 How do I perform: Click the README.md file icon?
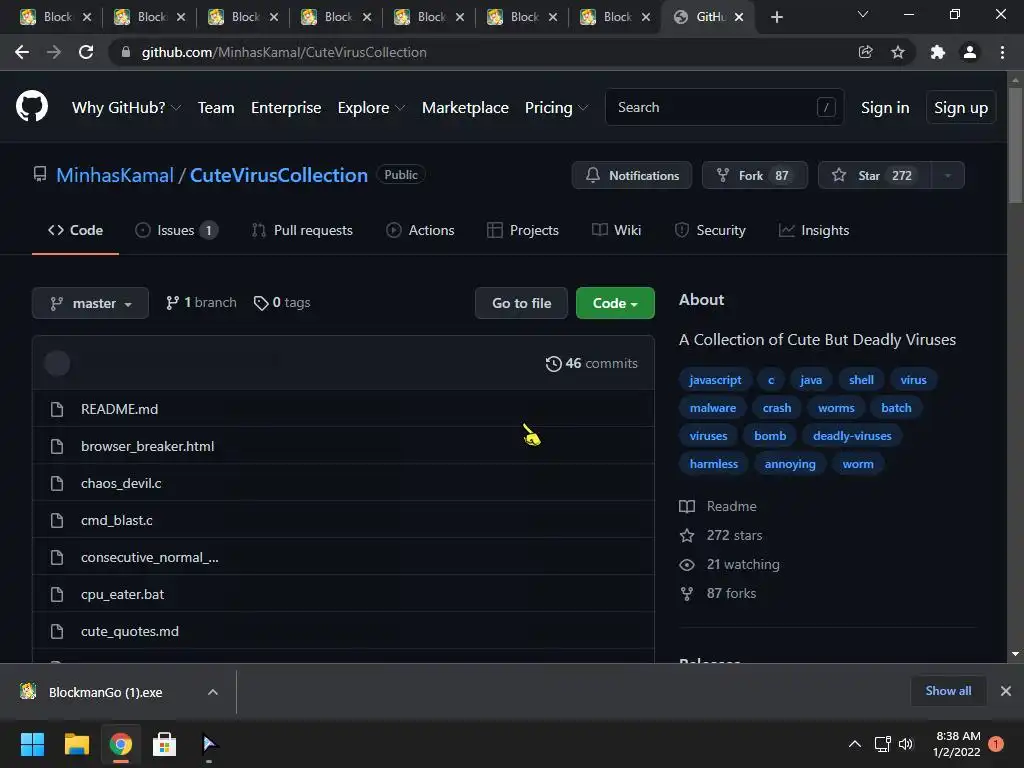[57, 409]
